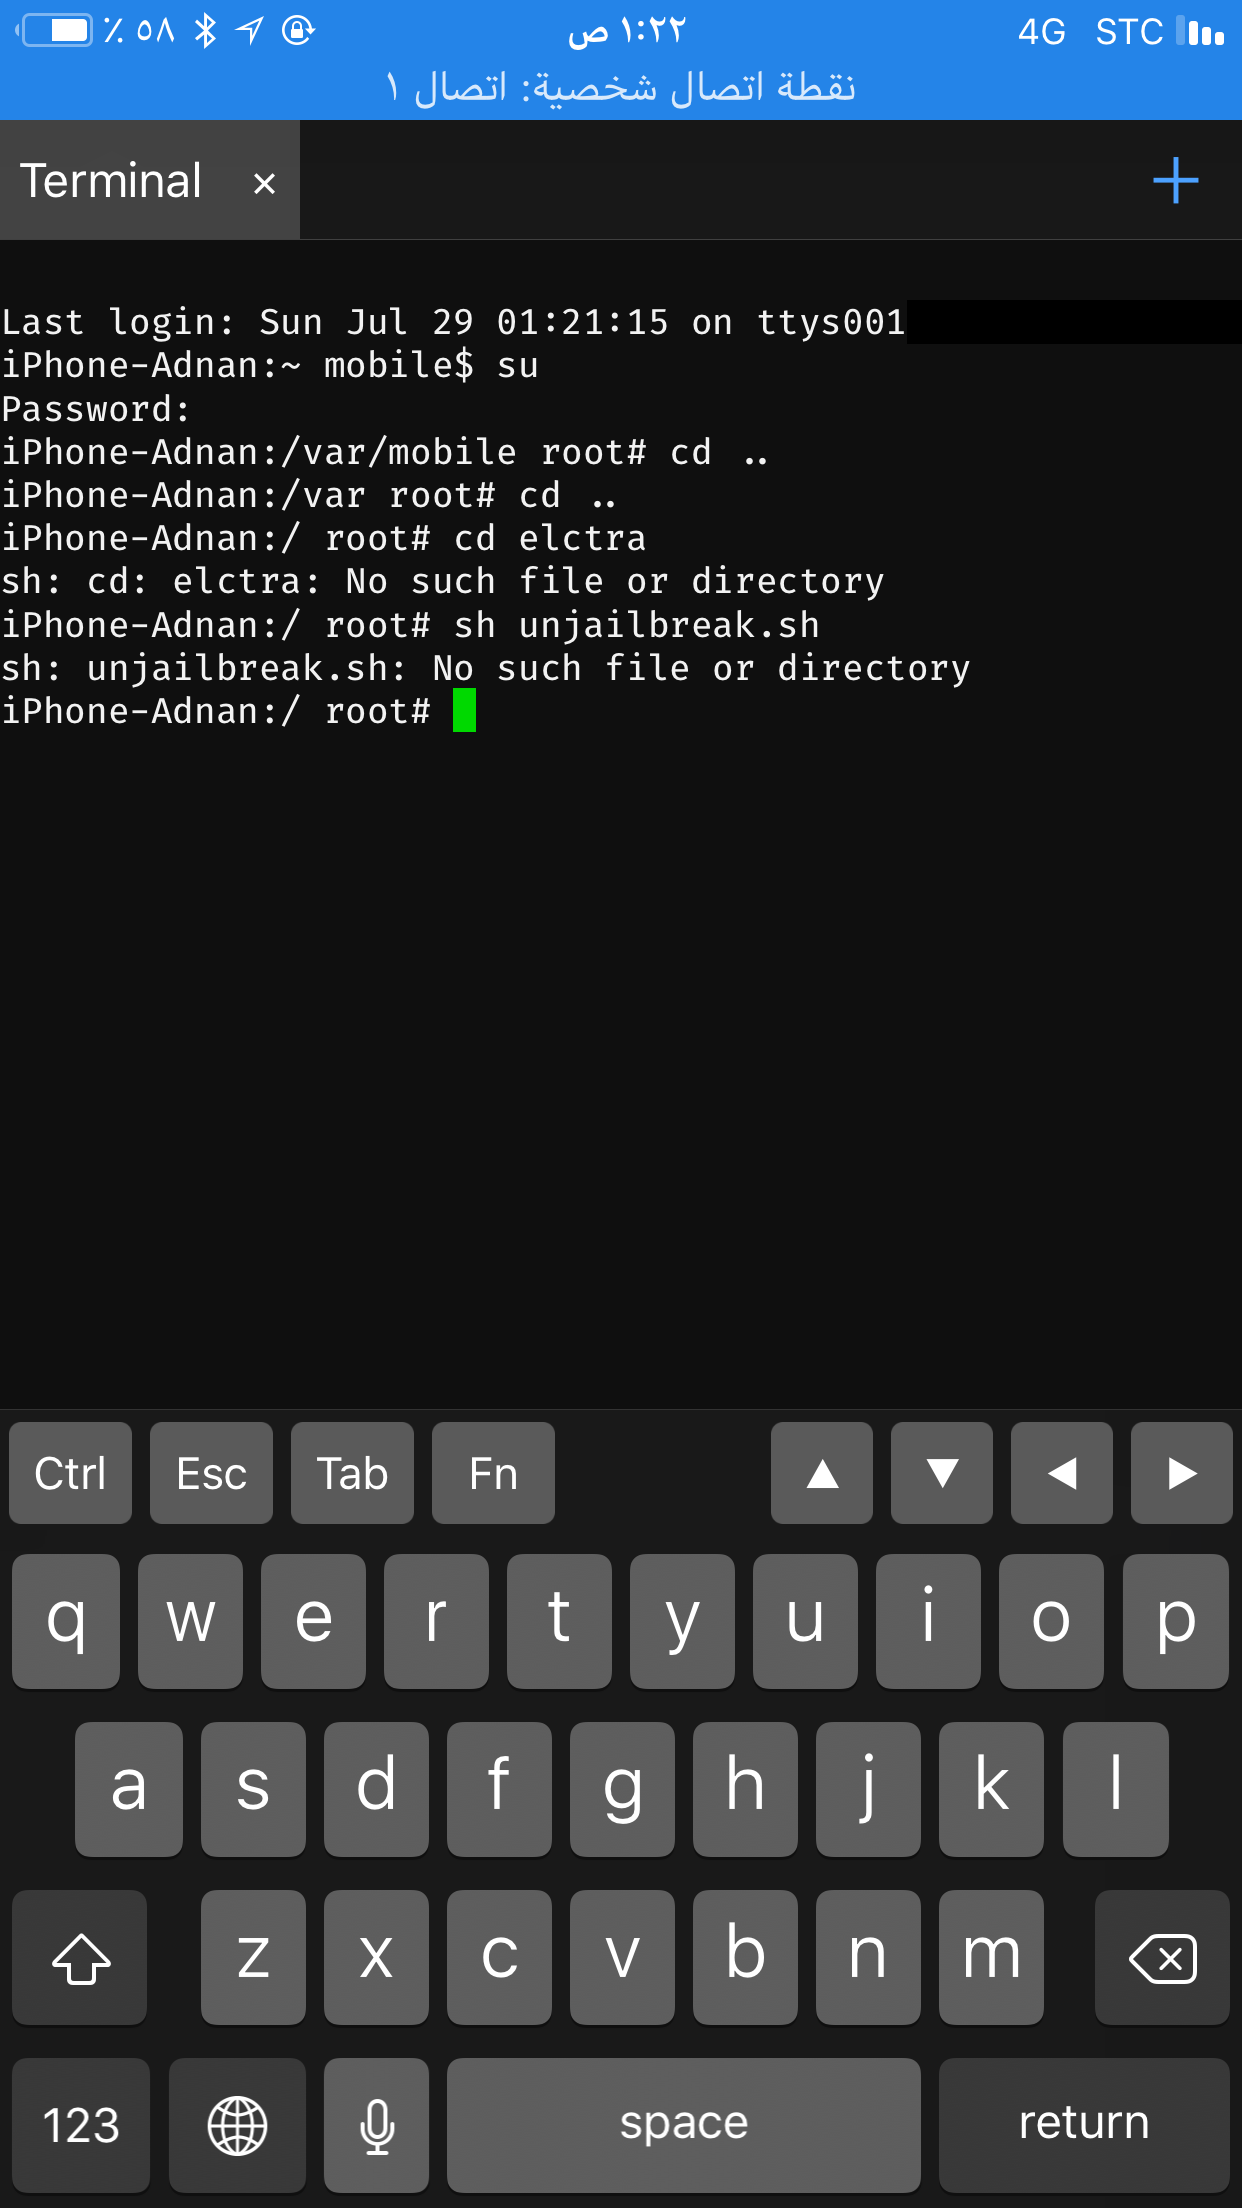Tap the space bar
Viewport: 1242px width, 2208px height.
coord(684,2125)
